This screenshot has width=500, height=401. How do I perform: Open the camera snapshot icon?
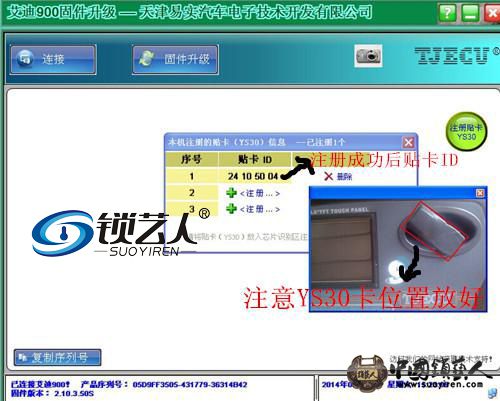368,56
